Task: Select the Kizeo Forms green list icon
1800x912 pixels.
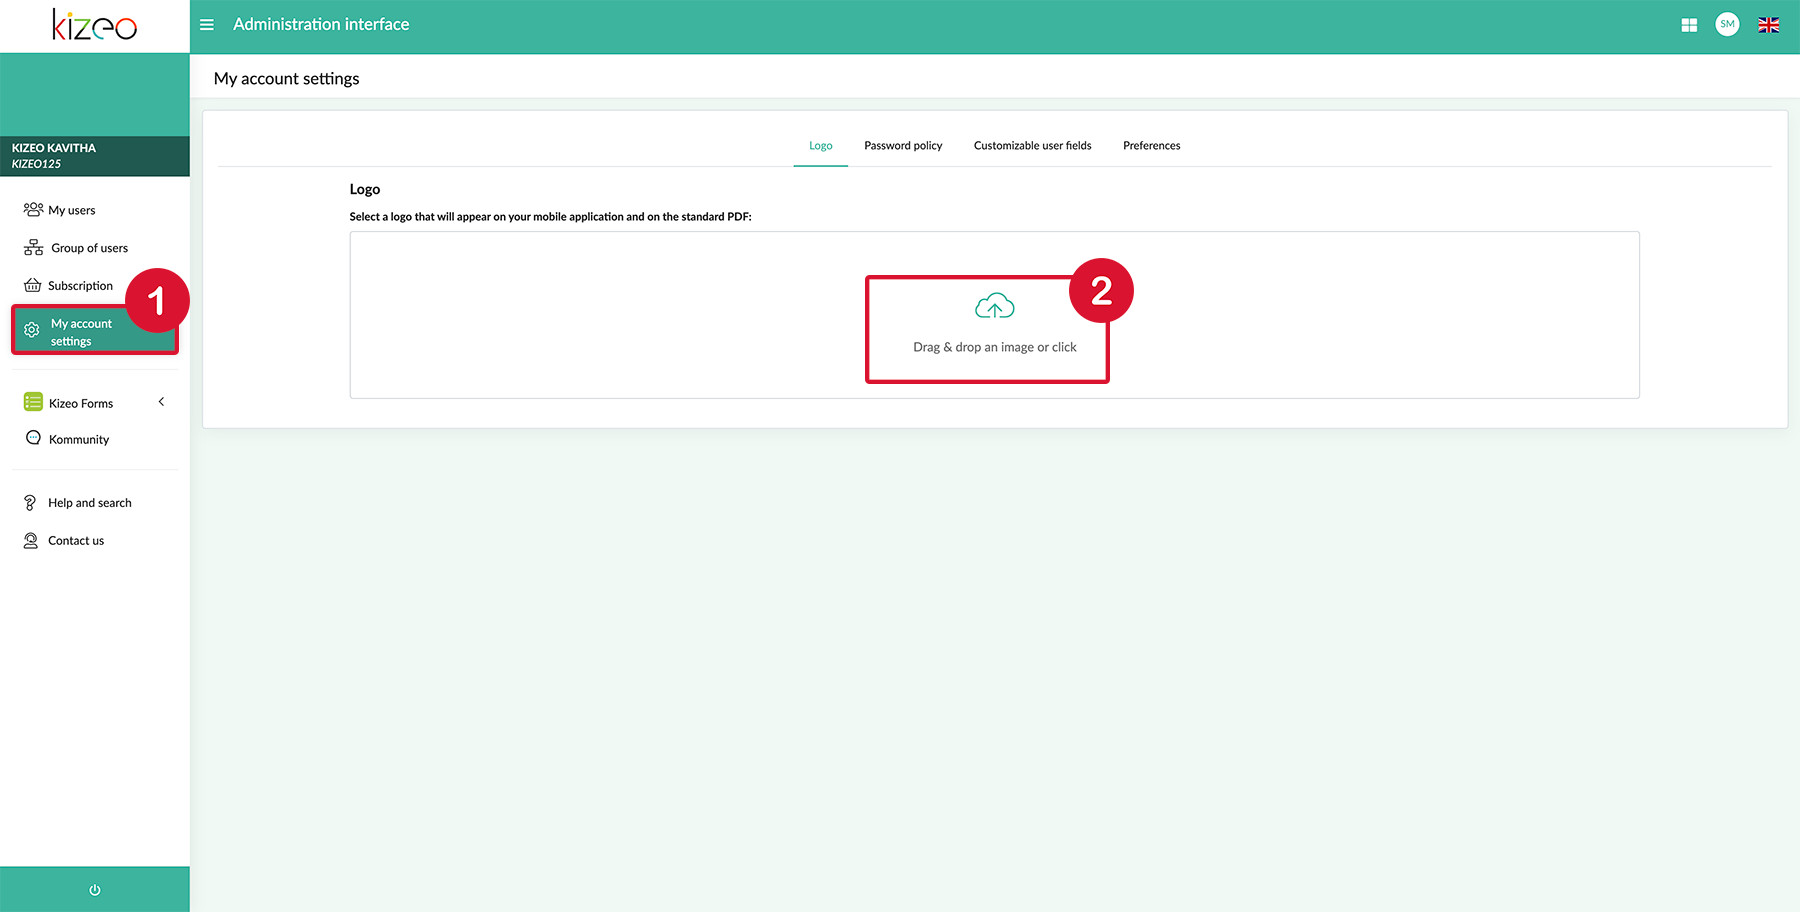Action: (31, 402)
